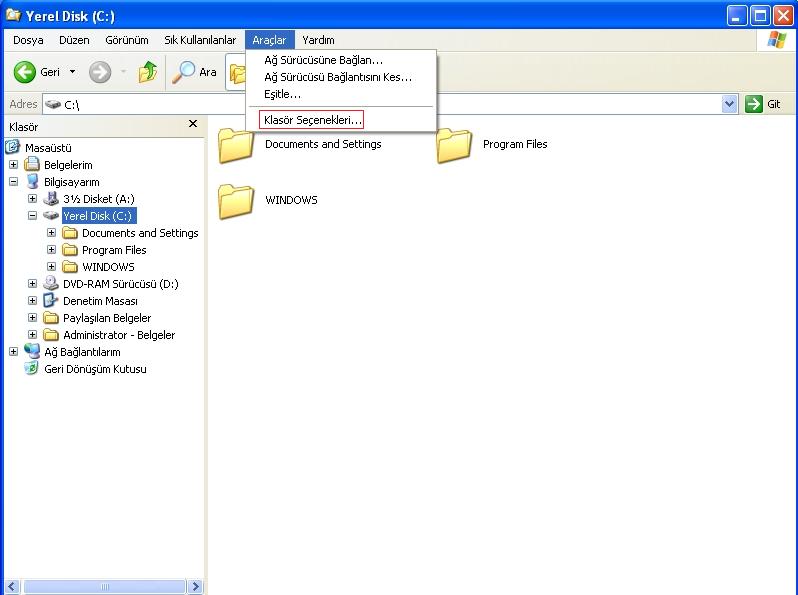Open the Sık Kullanılanlar menu
The height and width of the screenshot is (595, 798).
(200, 40)
